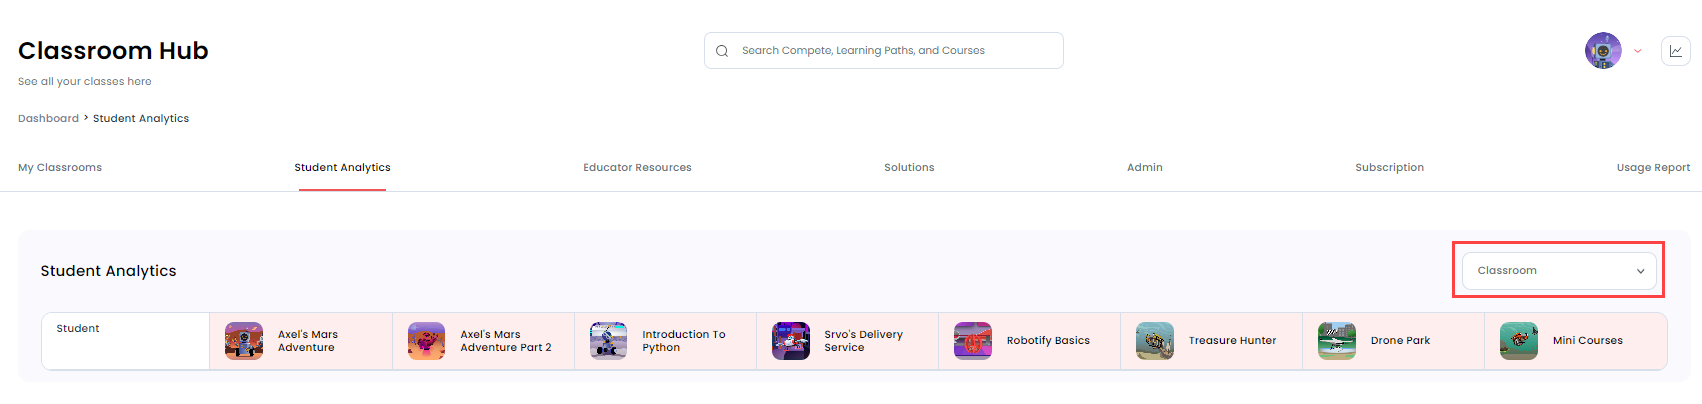Click the Srvo's Delivery Service course icon

[790, 341]
